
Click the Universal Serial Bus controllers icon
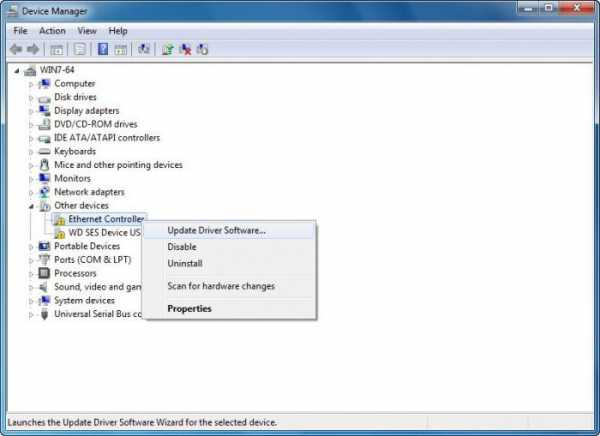[x=44, y=314]
